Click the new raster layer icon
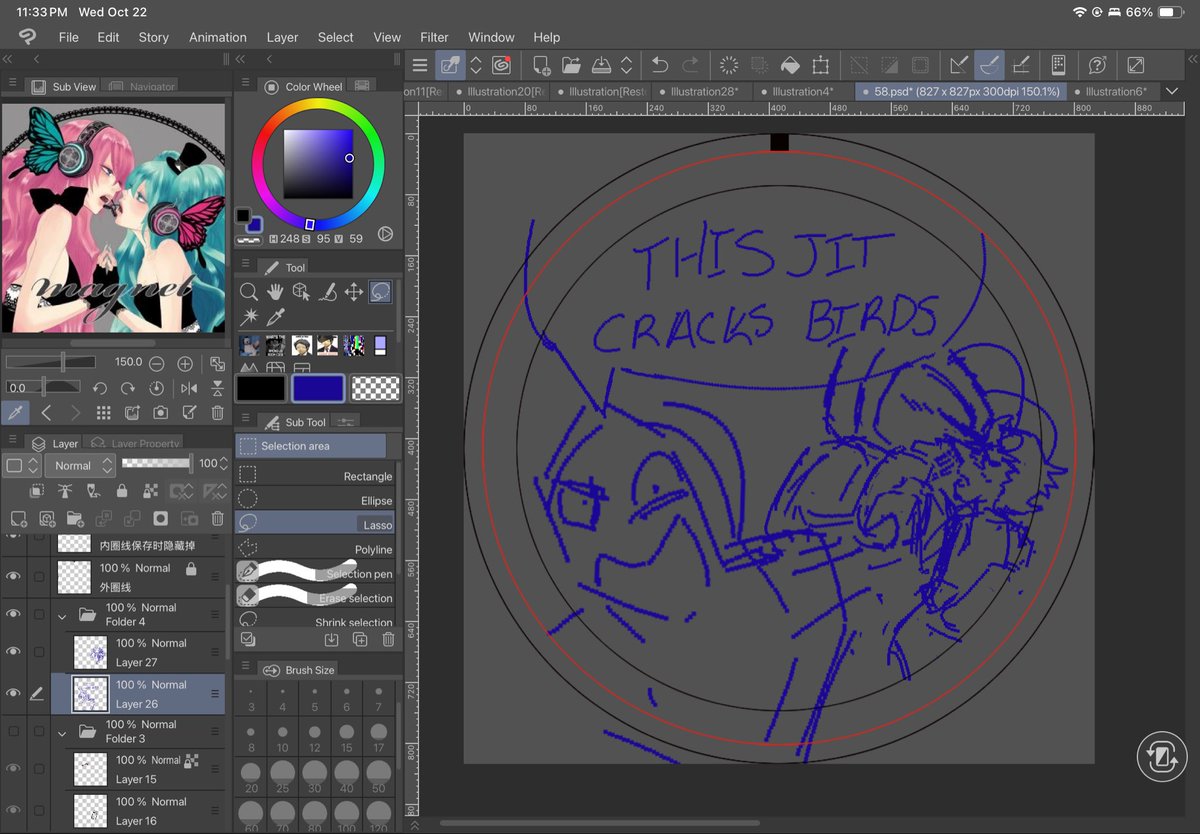Image resolution: width=1200 pixels, height=834 pixels. (x=19, y=518)
